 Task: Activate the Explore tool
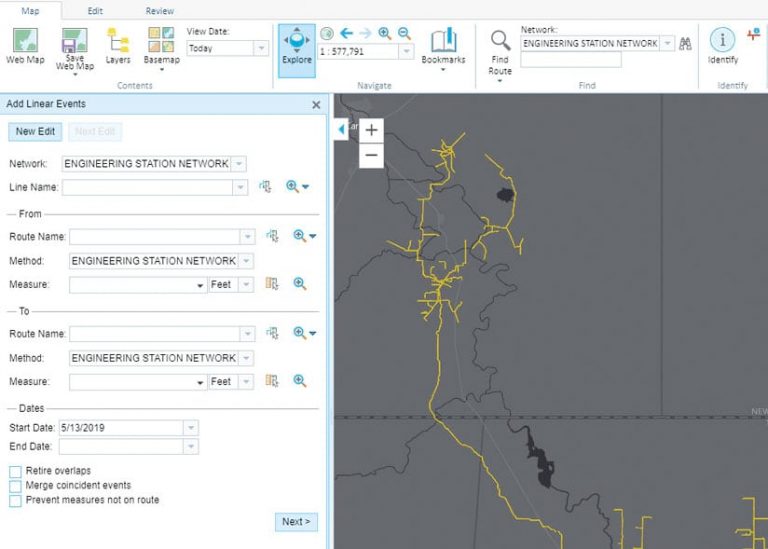tap(297, 50)
